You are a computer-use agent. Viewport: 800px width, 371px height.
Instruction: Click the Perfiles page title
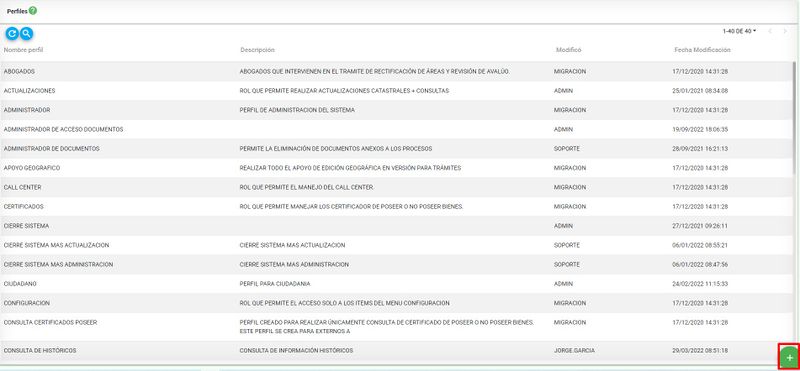tap(17, 11)
